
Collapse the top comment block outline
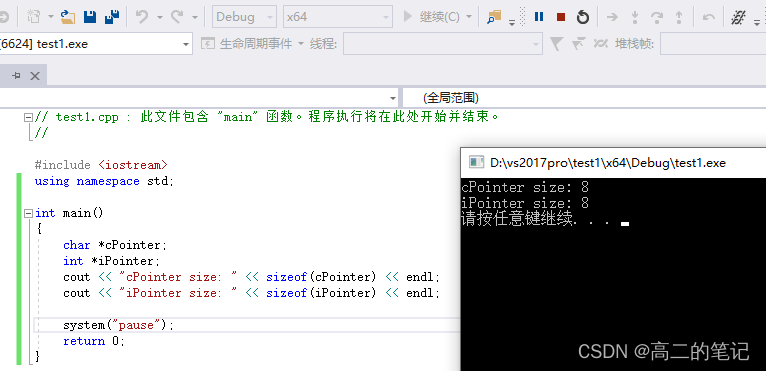[28, 117]
